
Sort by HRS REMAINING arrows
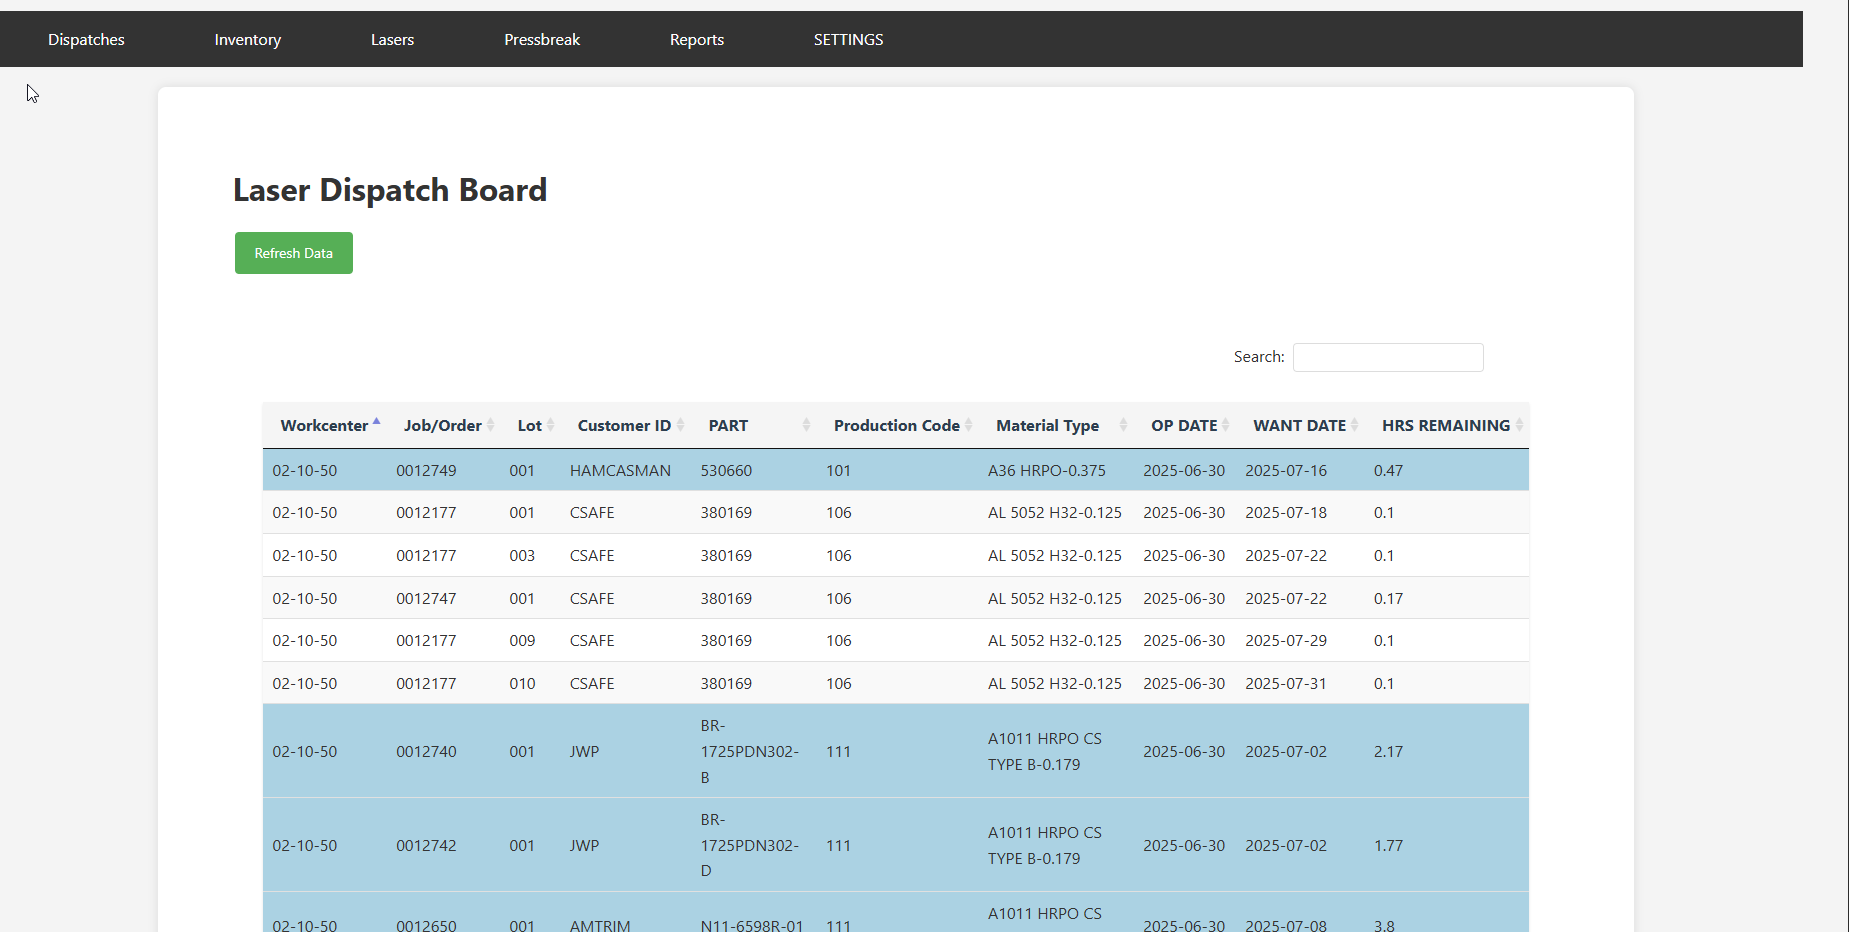coord(1518,425)
